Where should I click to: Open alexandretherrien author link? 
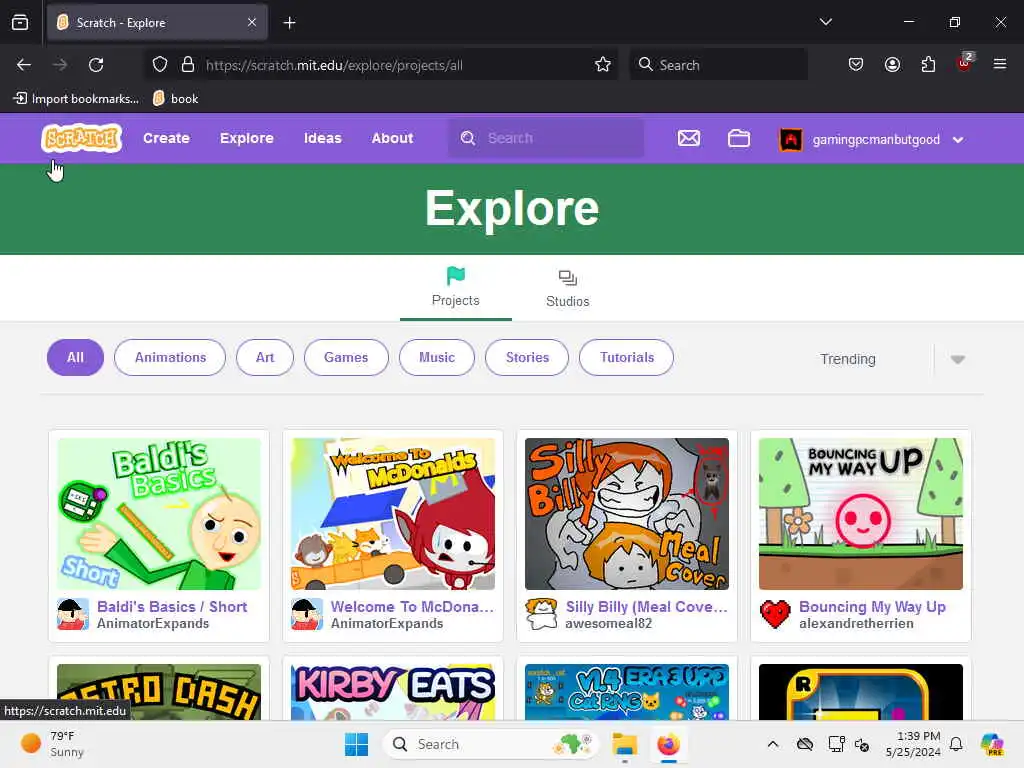856,624
